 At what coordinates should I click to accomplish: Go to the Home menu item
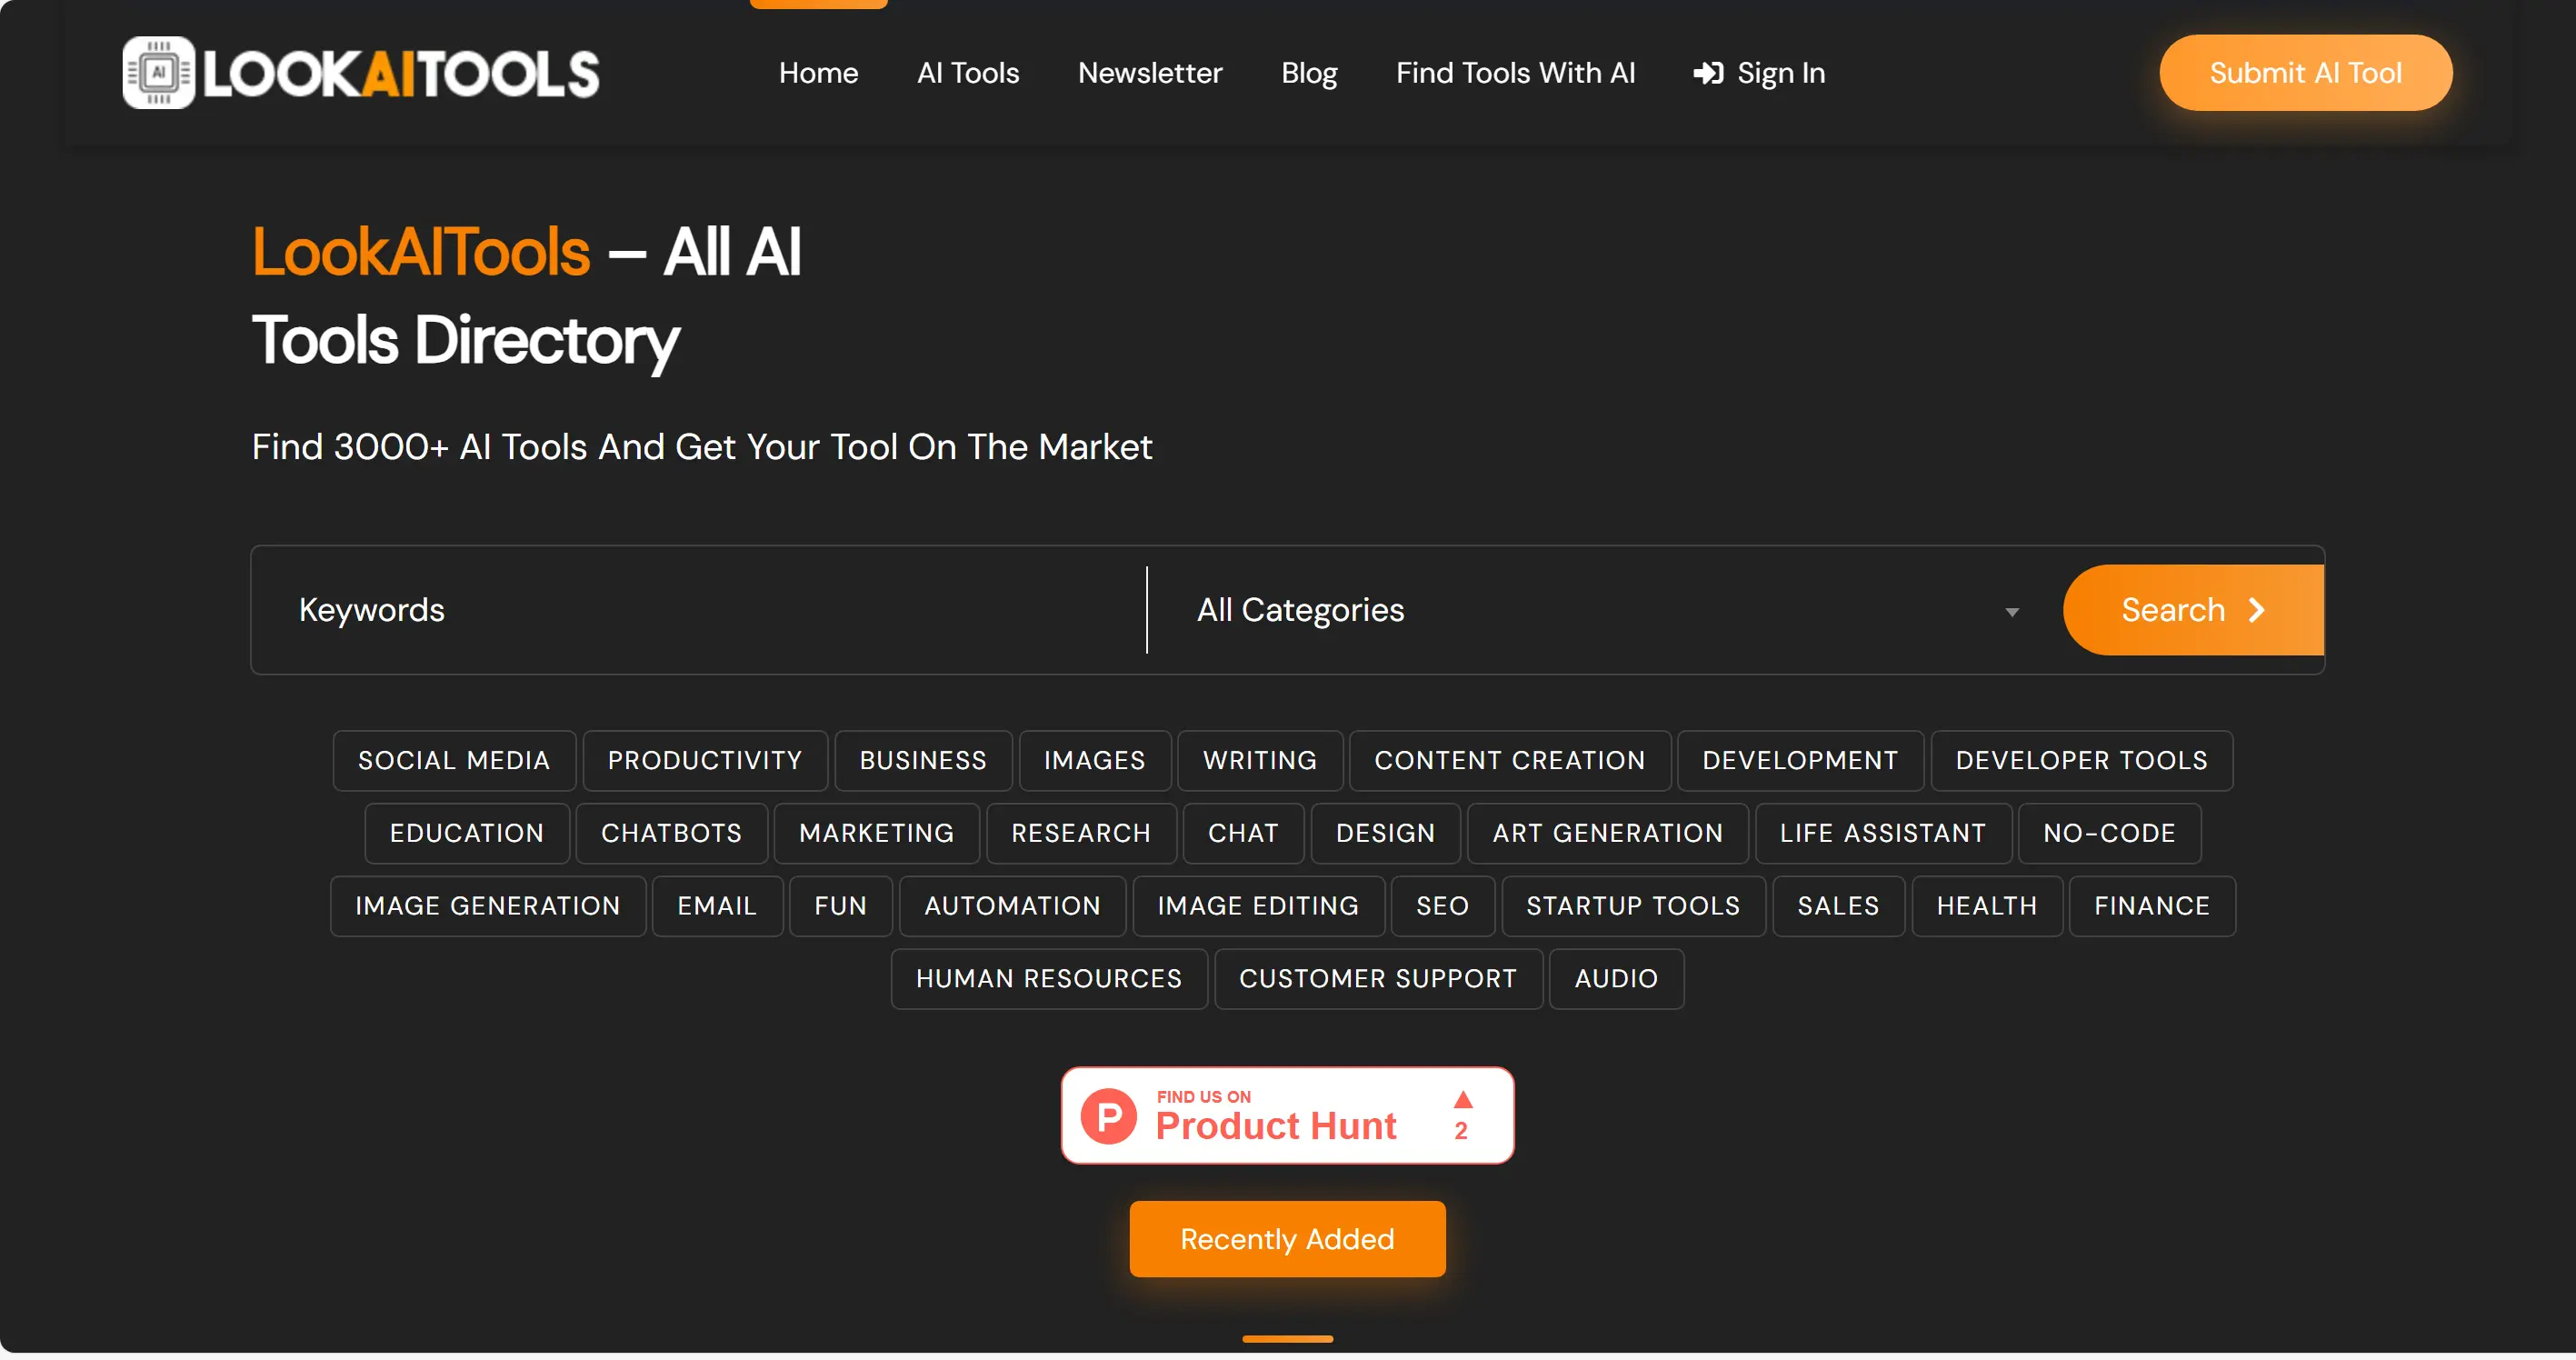pyautogui.click(x=818, y=73)
